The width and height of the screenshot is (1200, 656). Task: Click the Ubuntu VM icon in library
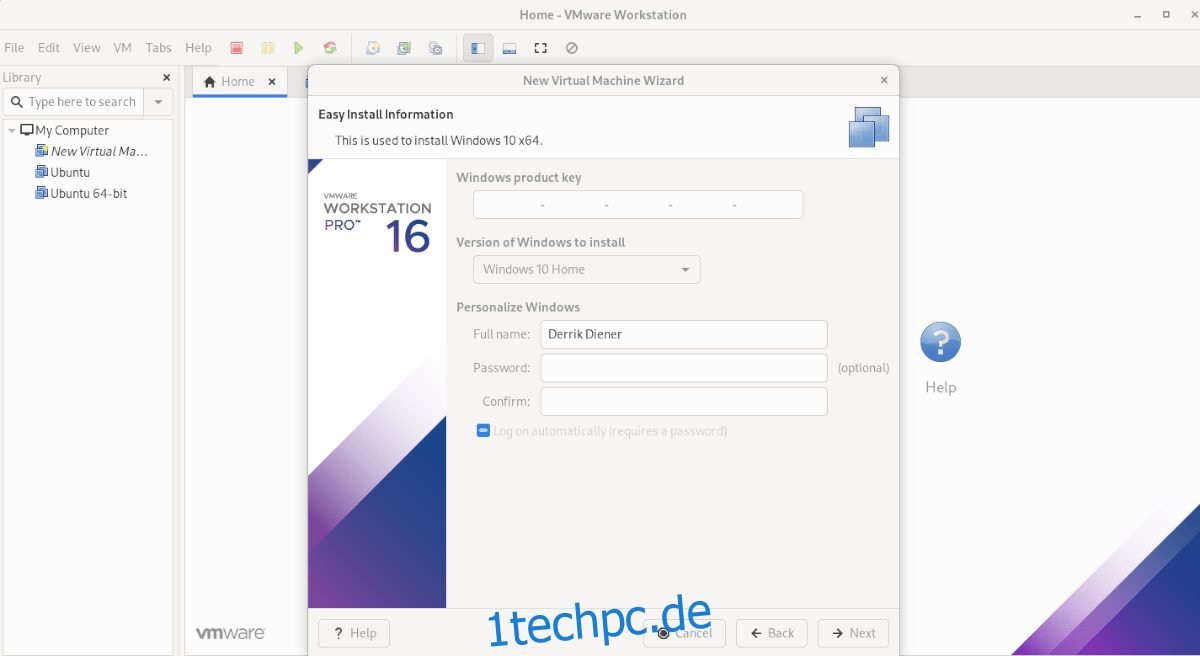click(x=41, y=172)
